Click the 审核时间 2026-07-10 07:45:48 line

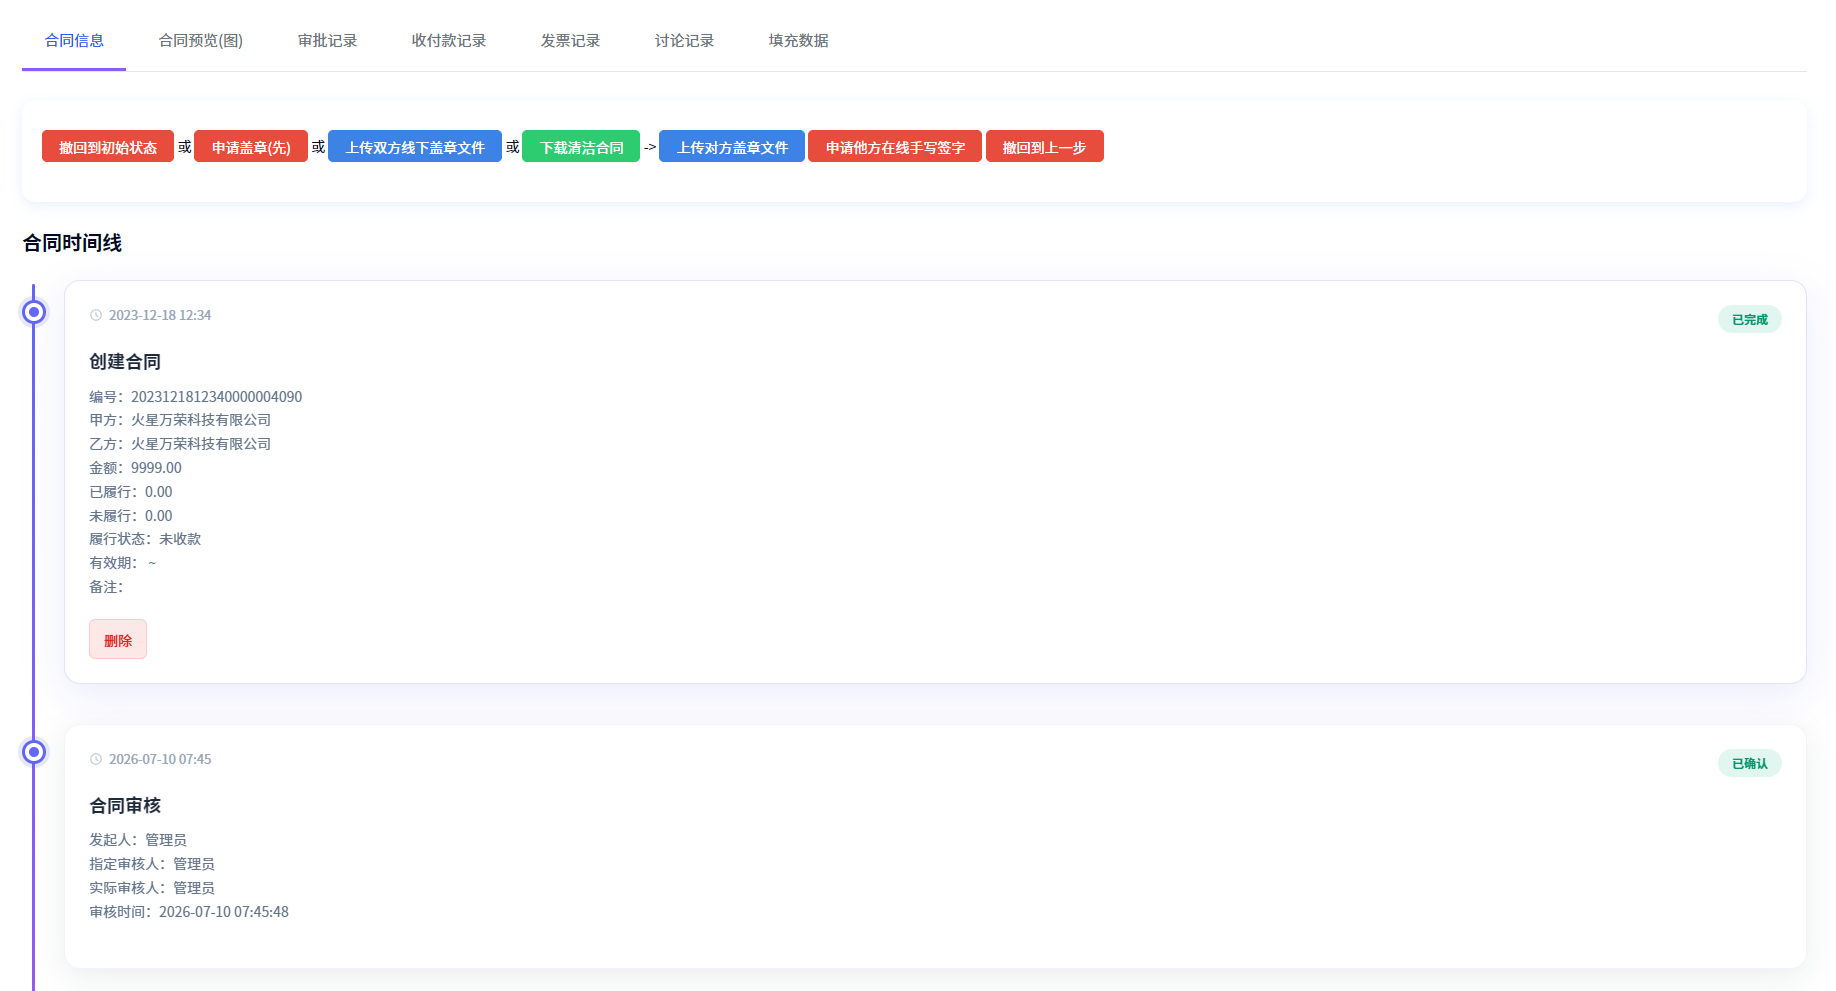(189, 912)
